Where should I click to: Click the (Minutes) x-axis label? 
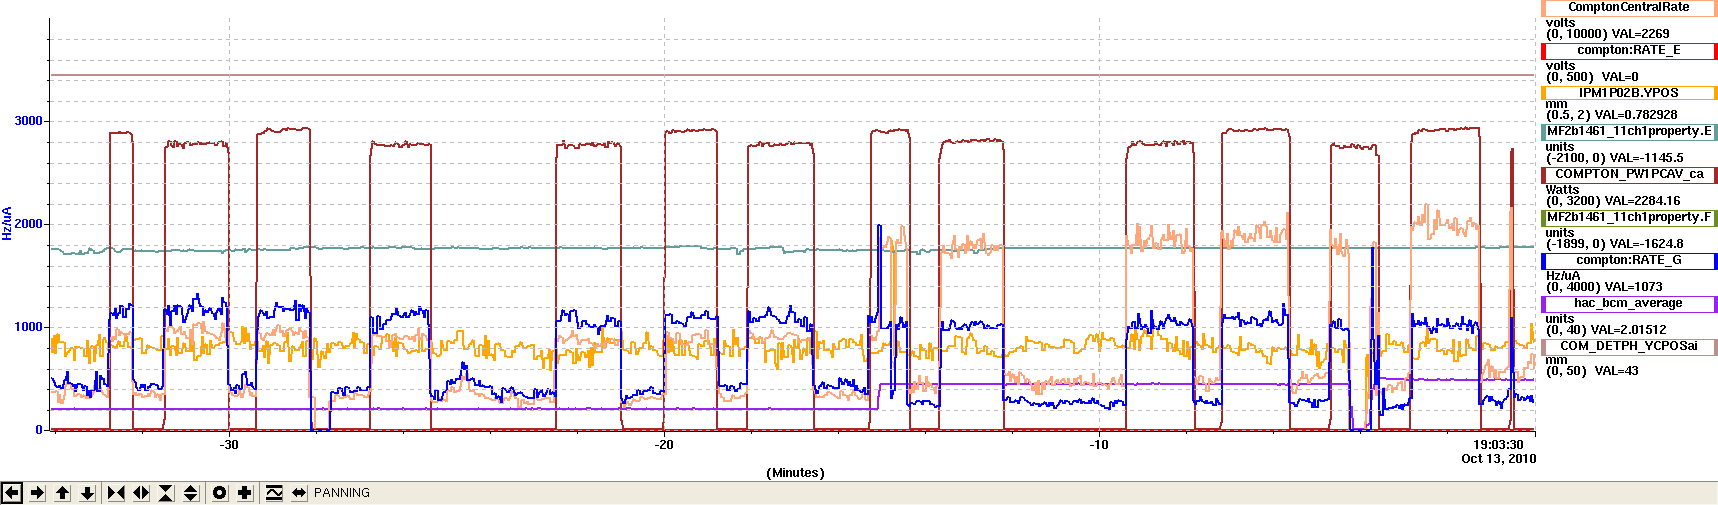click(x=796, y=473)
